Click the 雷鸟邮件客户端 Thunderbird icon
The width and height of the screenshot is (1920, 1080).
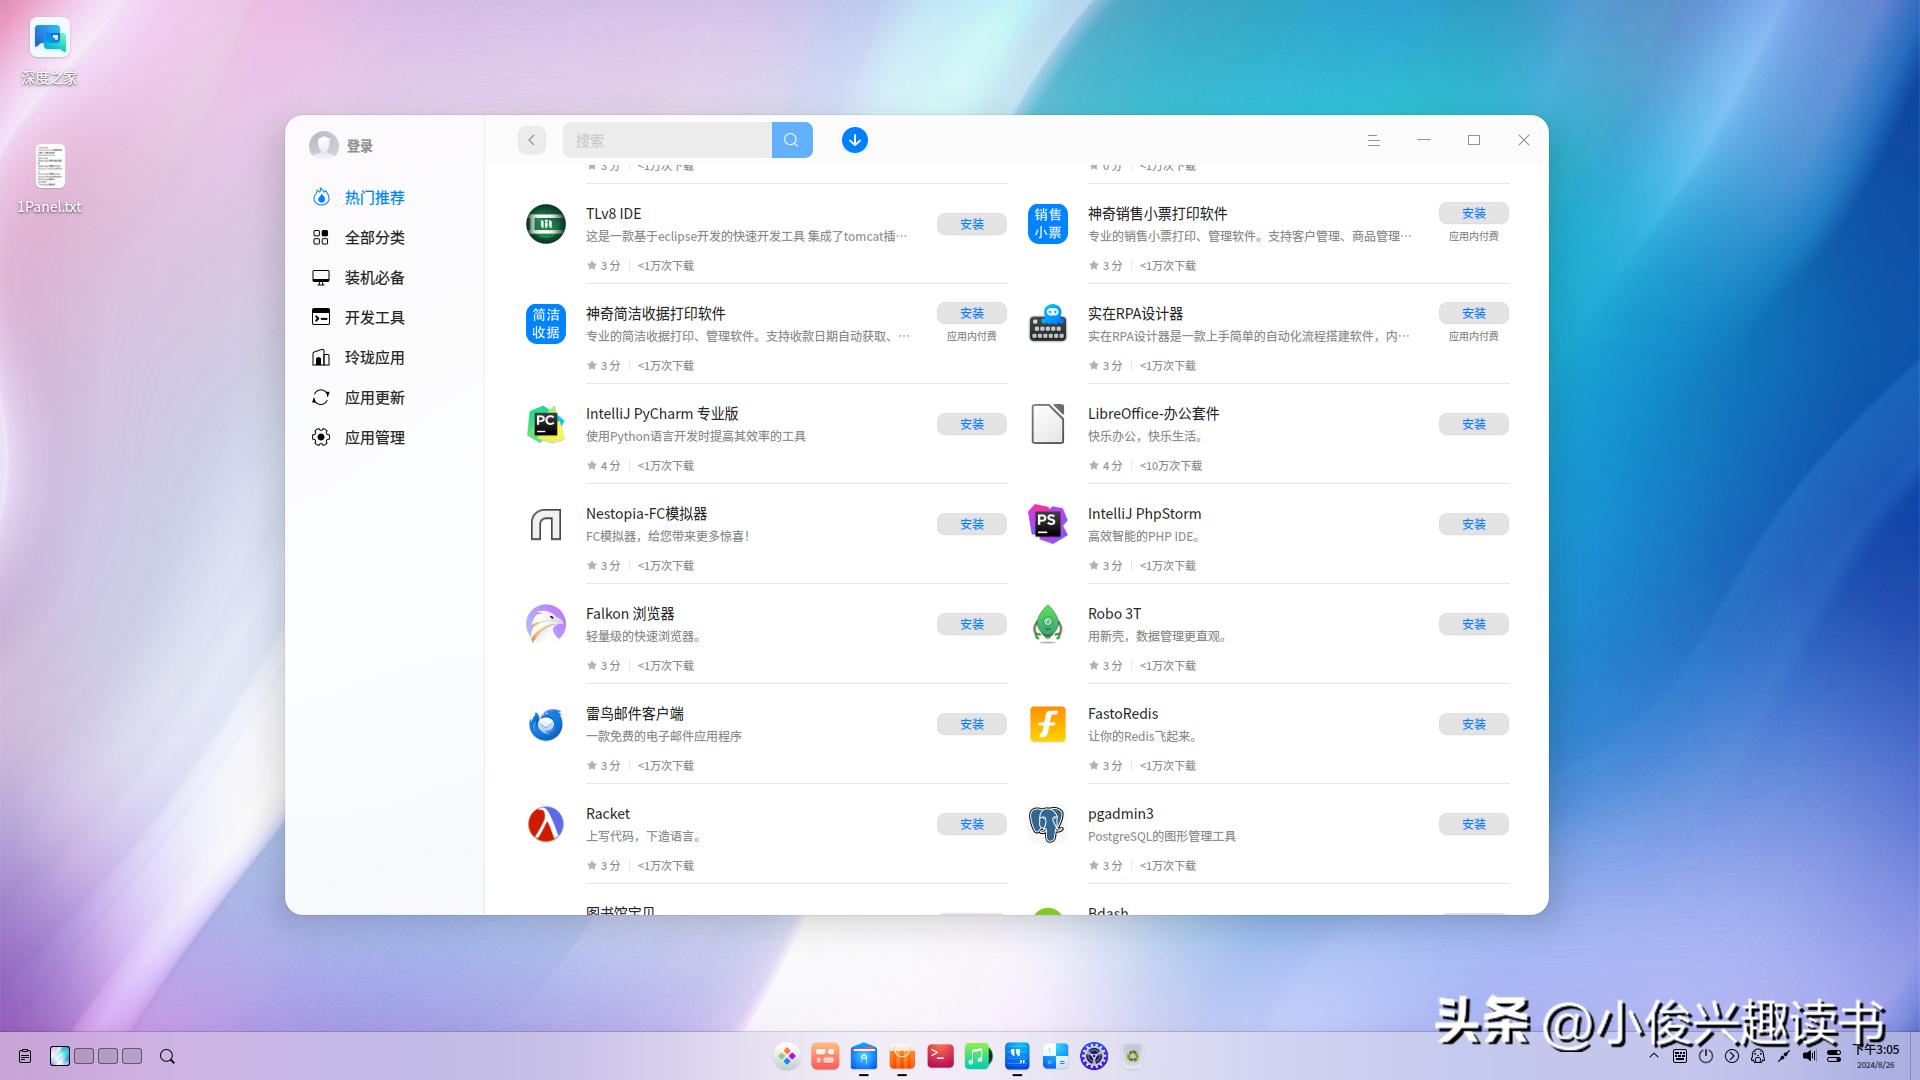click(x=546, y=724)
